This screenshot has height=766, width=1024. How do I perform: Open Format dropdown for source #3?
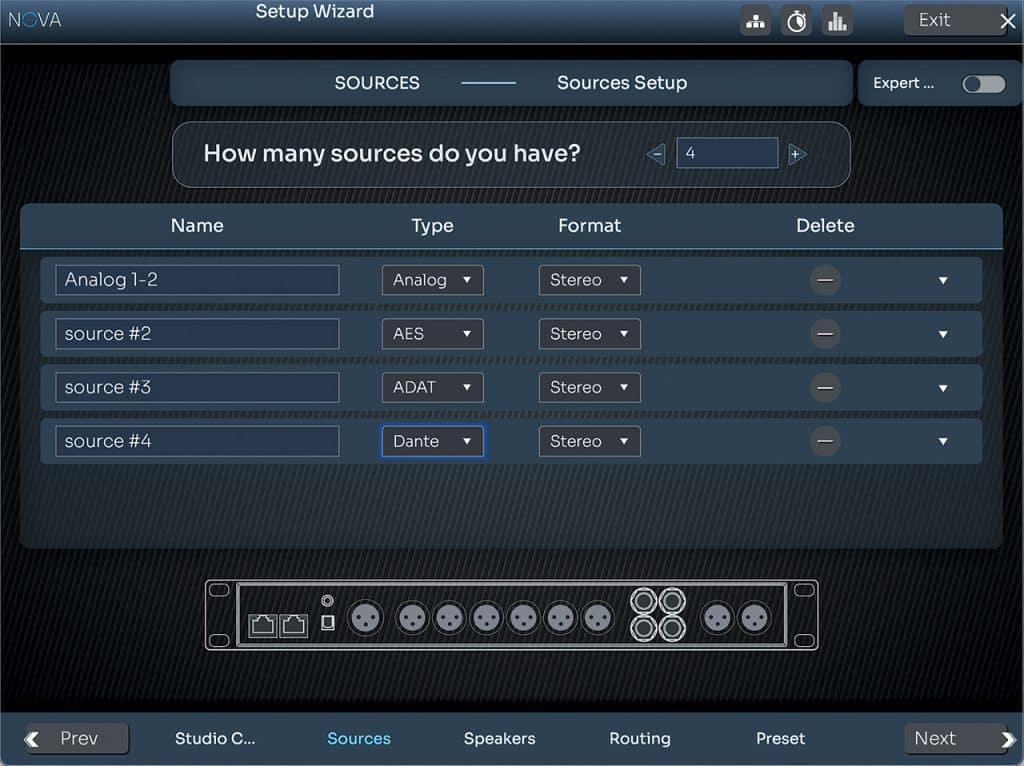point(589,387)
